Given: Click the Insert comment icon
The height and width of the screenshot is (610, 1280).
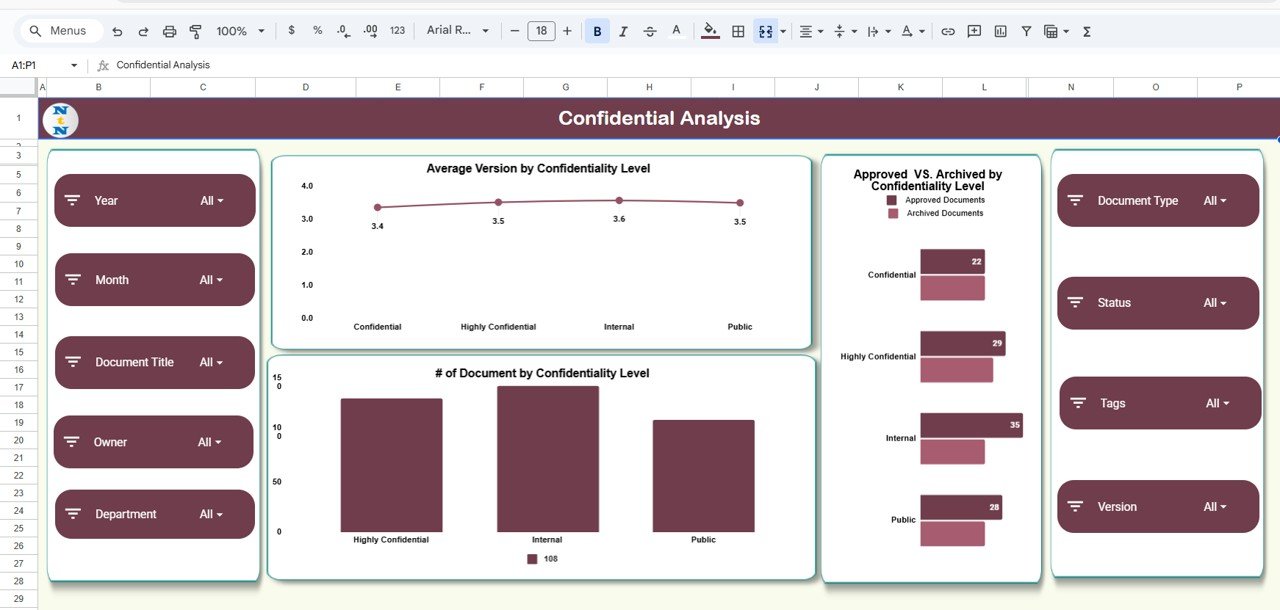Looking at the screenshot, I should coord(974,31).
